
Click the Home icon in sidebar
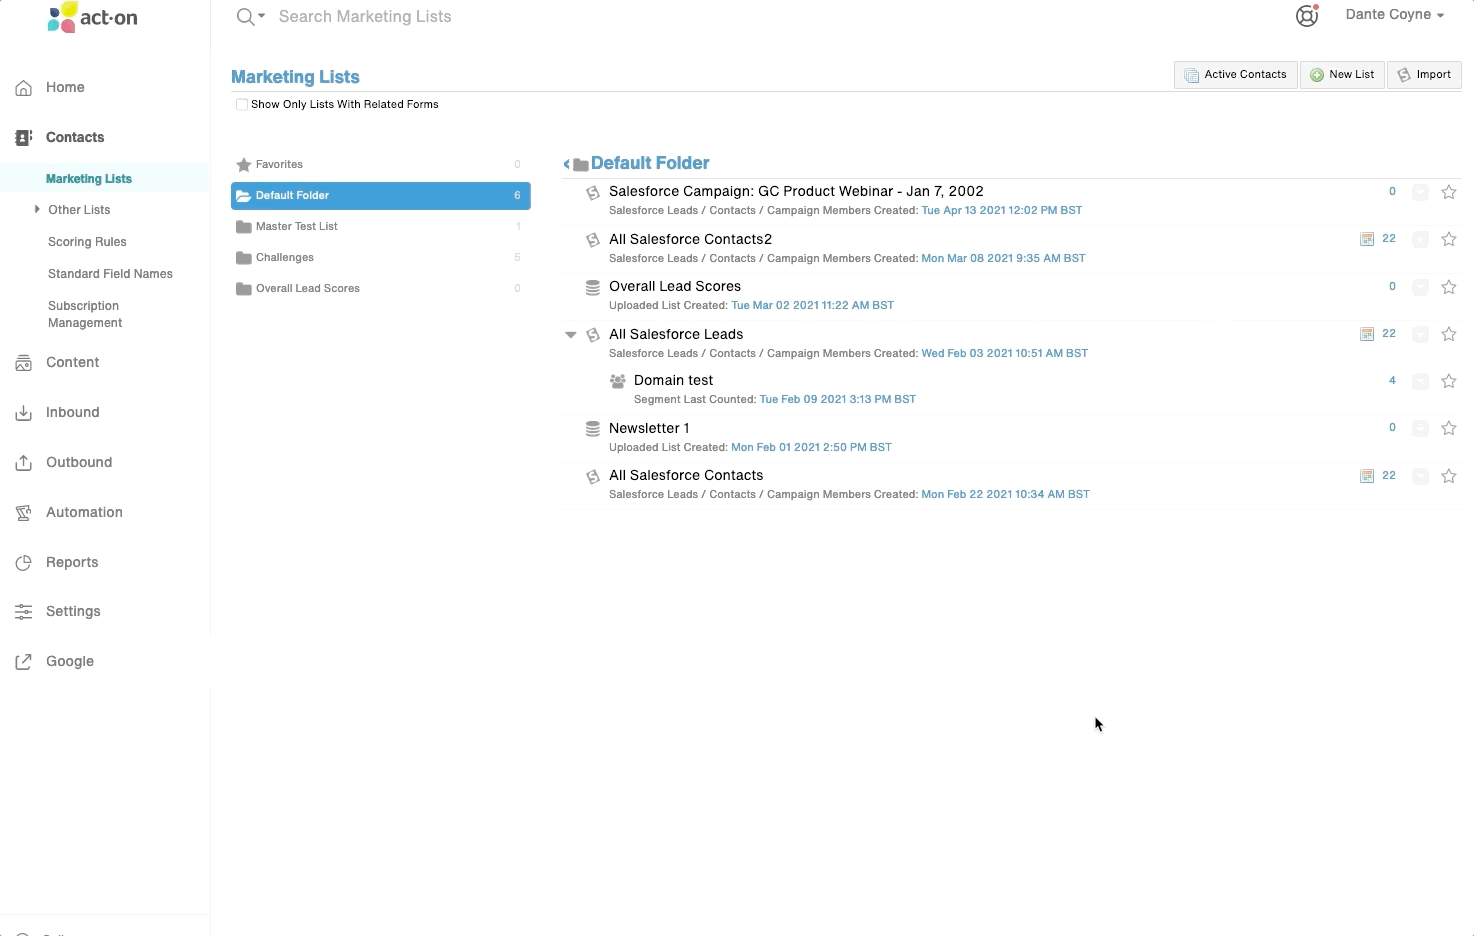24,88
